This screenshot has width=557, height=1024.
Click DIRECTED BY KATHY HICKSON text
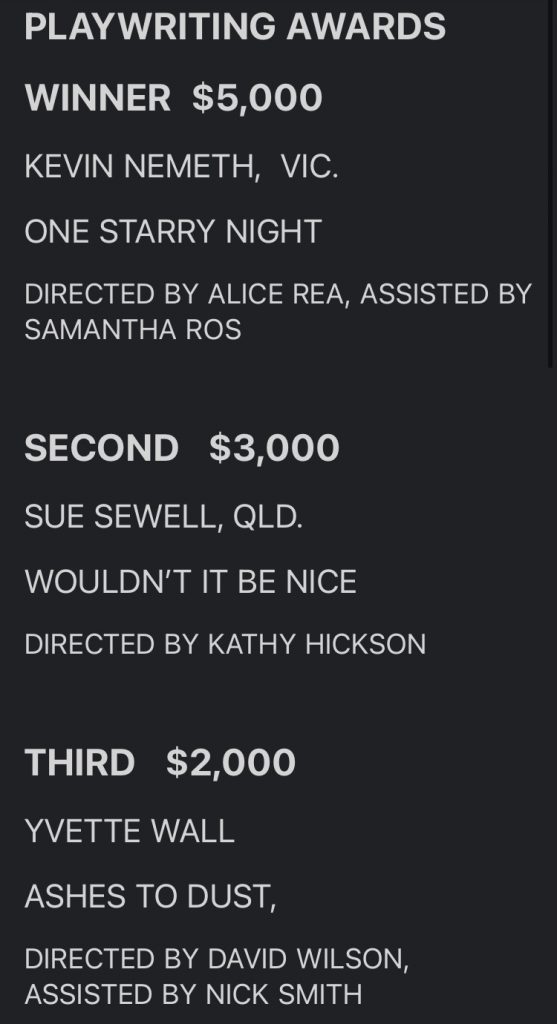click(x=225, y=645)
